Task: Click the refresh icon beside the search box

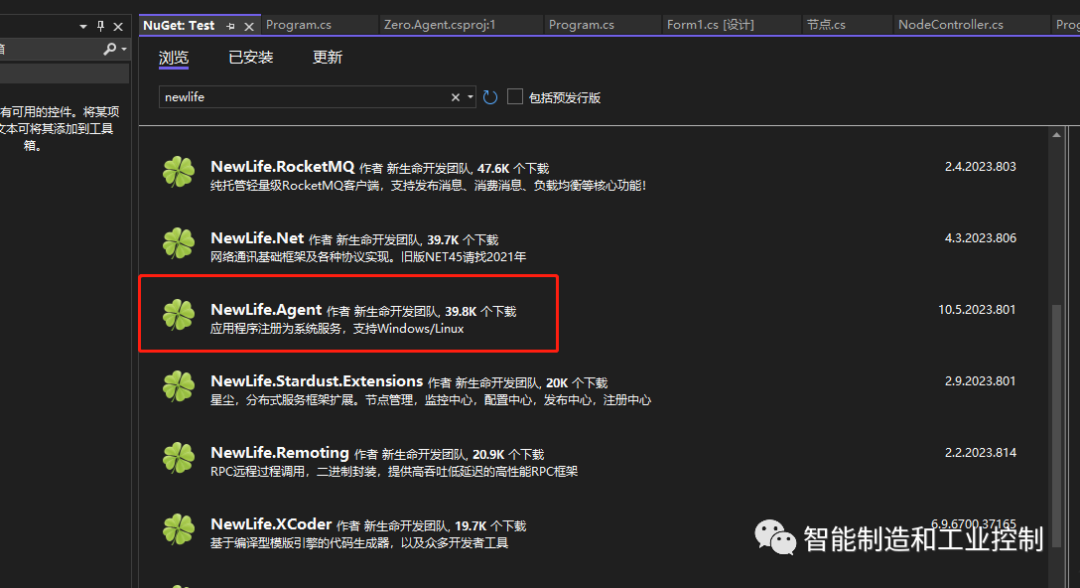Action: pyautogui.click(x=490, y=97)
